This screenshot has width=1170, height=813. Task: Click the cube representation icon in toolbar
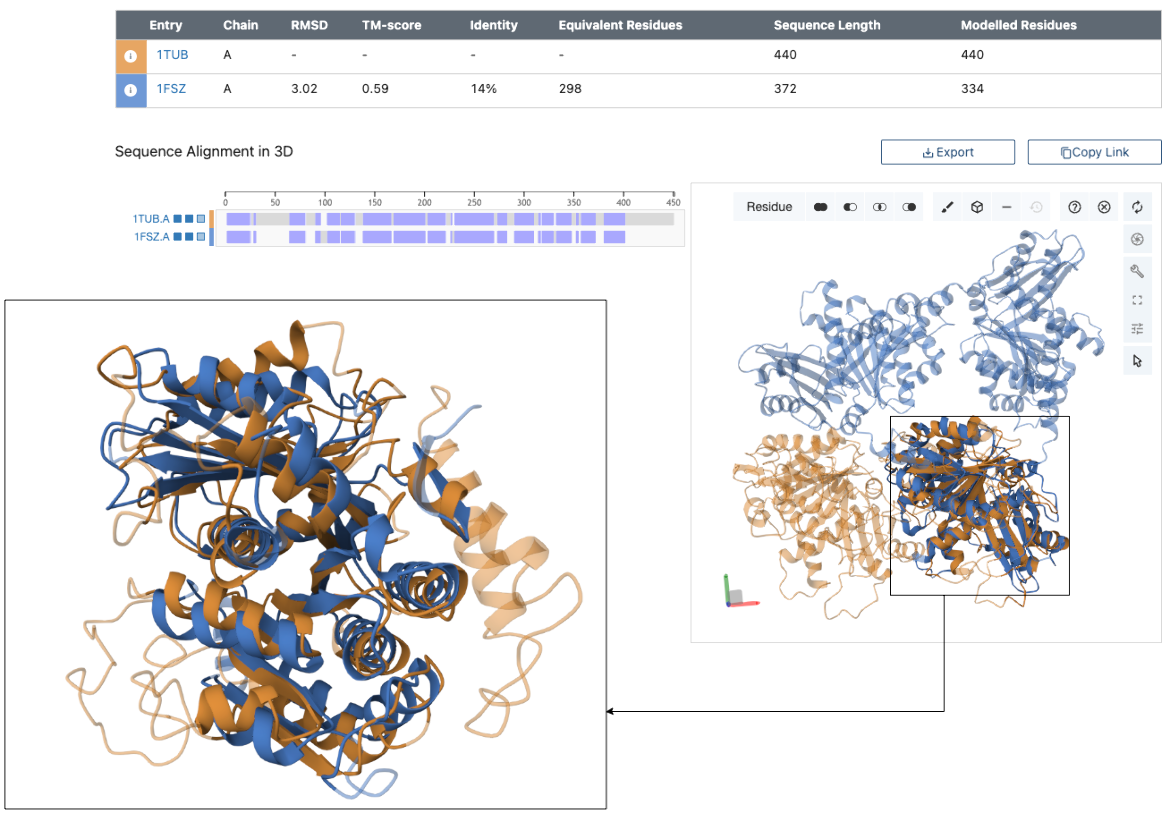tap(977, 207)
